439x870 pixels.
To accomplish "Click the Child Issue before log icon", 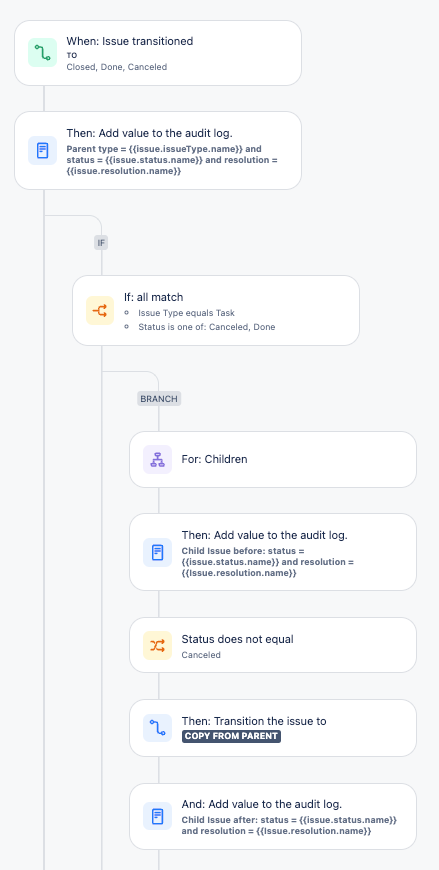I will tap(158, 553).
